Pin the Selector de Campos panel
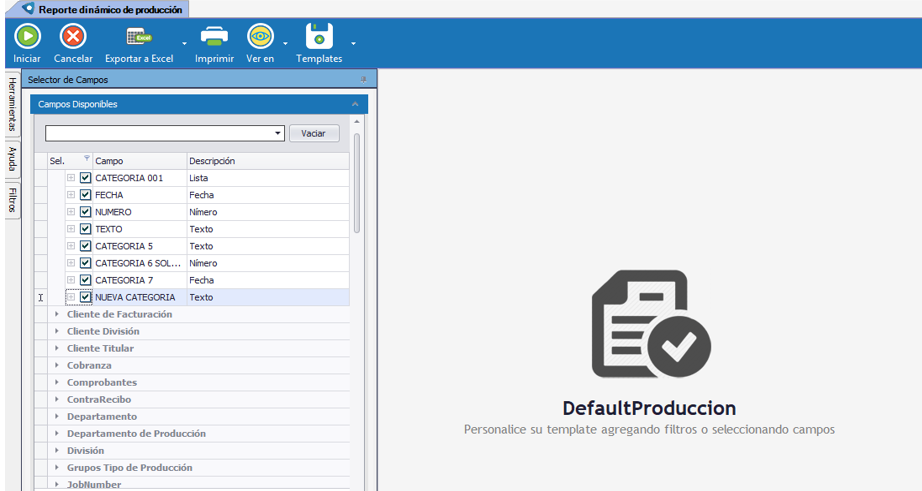Screen dimensions: 922x491 click(x=364, y=80)
